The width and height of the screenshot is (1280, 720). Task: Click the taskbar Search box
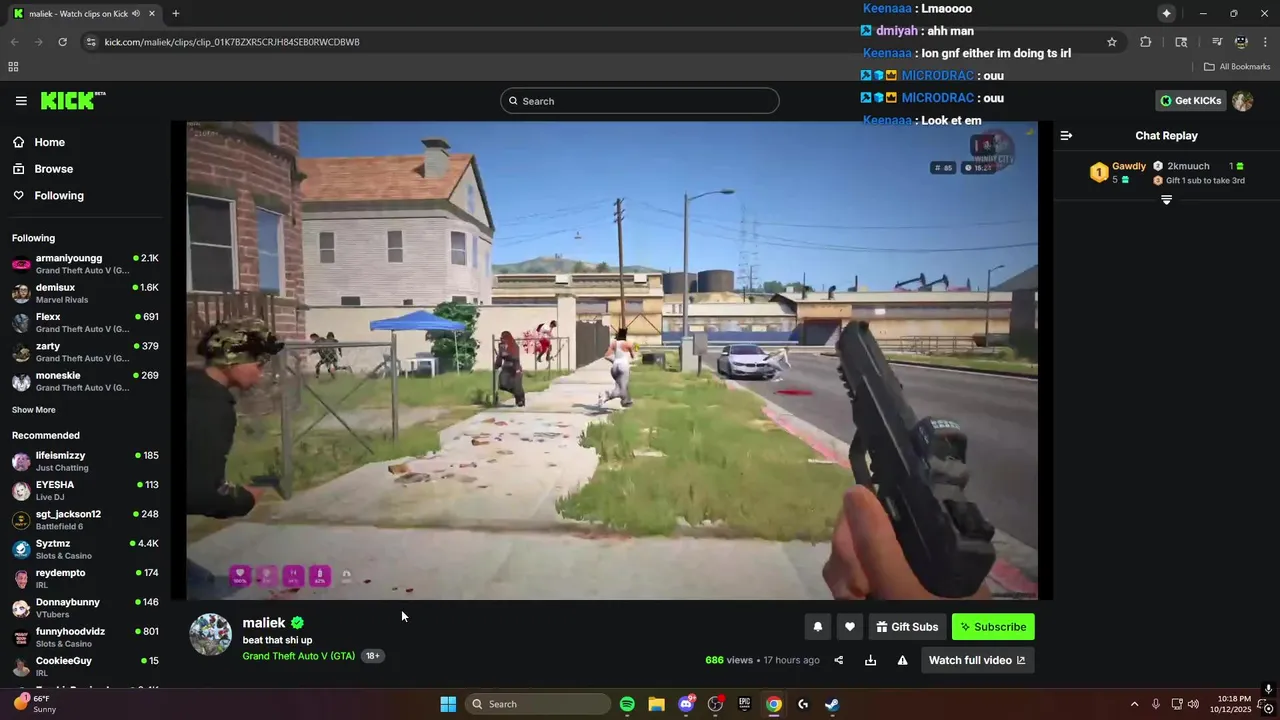tap(539, 704)
